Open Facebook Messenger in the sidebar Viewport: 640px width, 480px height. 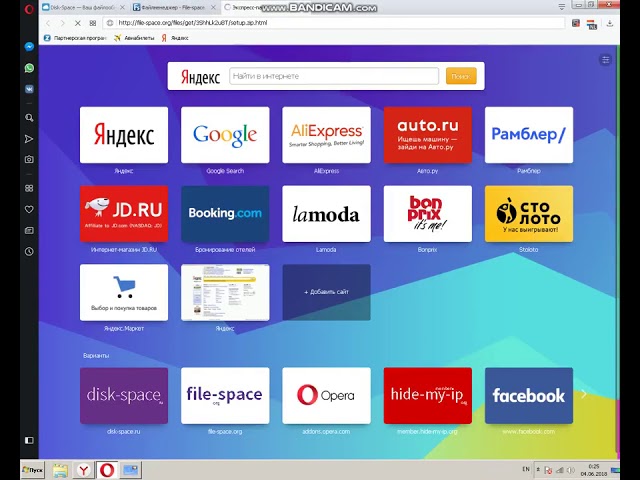[x=29, y=47]
